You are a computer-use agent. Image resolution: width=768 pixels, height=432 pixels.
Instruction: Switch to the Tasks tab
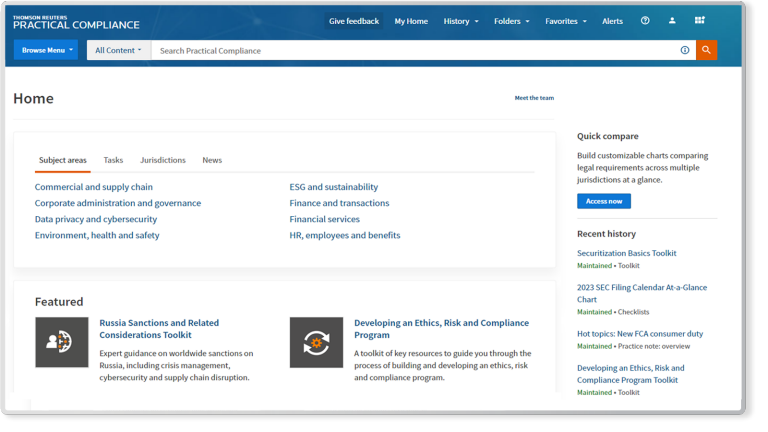113,160
